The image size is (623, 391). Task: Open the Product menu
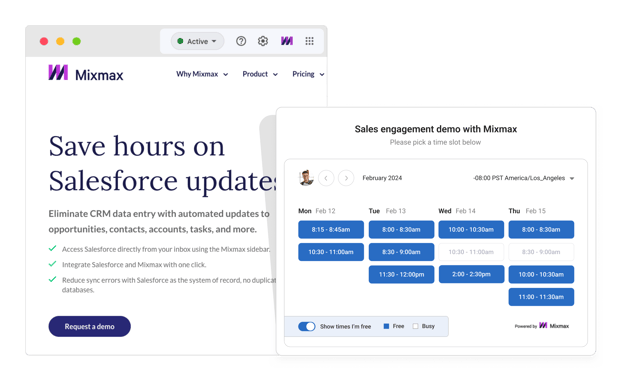(260, 74)
